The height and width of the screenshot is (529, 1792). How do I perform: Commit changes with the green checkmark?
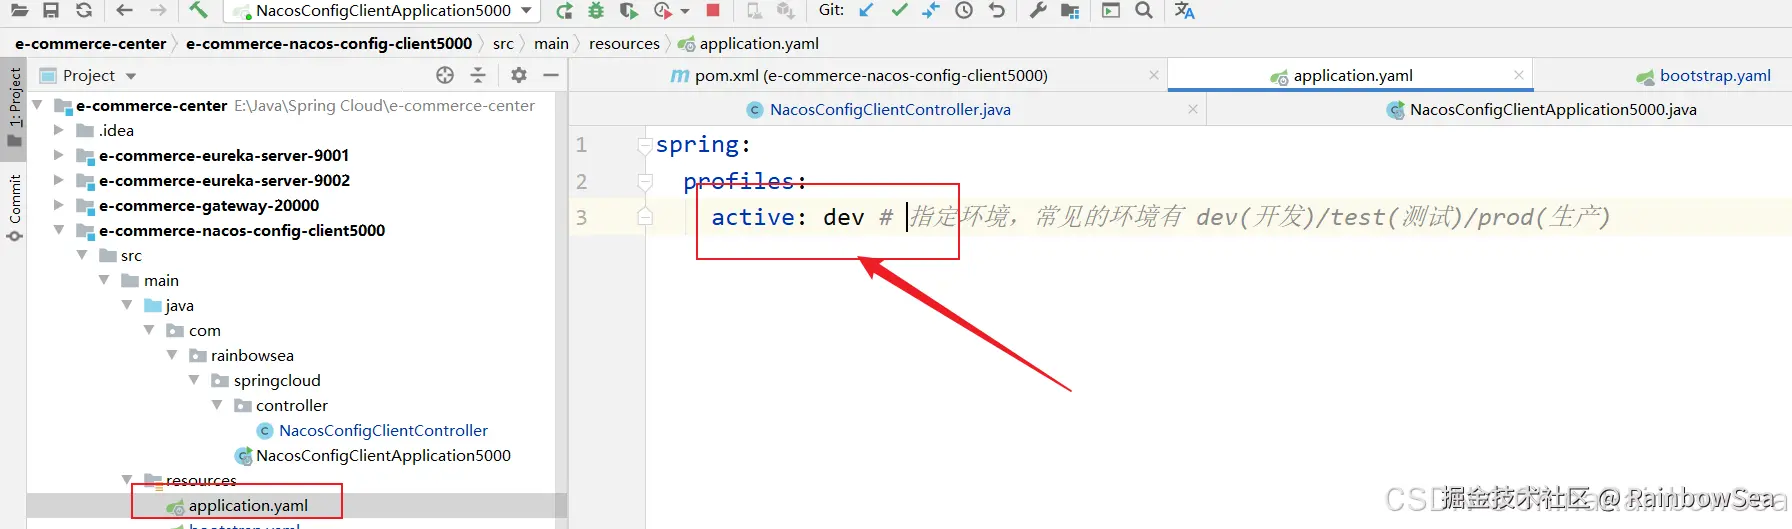click(899, 11)
